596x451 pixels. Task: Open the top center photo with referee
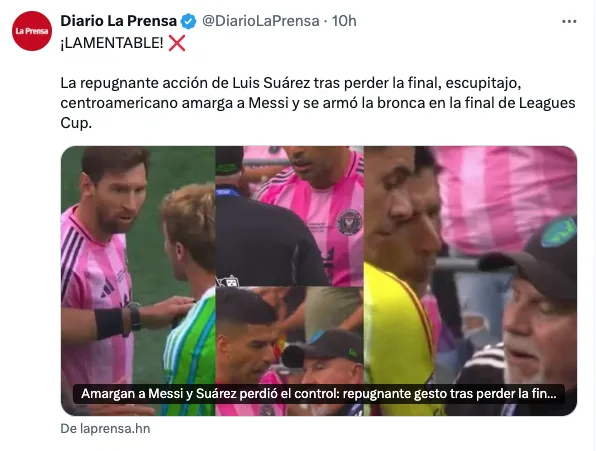click(x=290, y=216)
